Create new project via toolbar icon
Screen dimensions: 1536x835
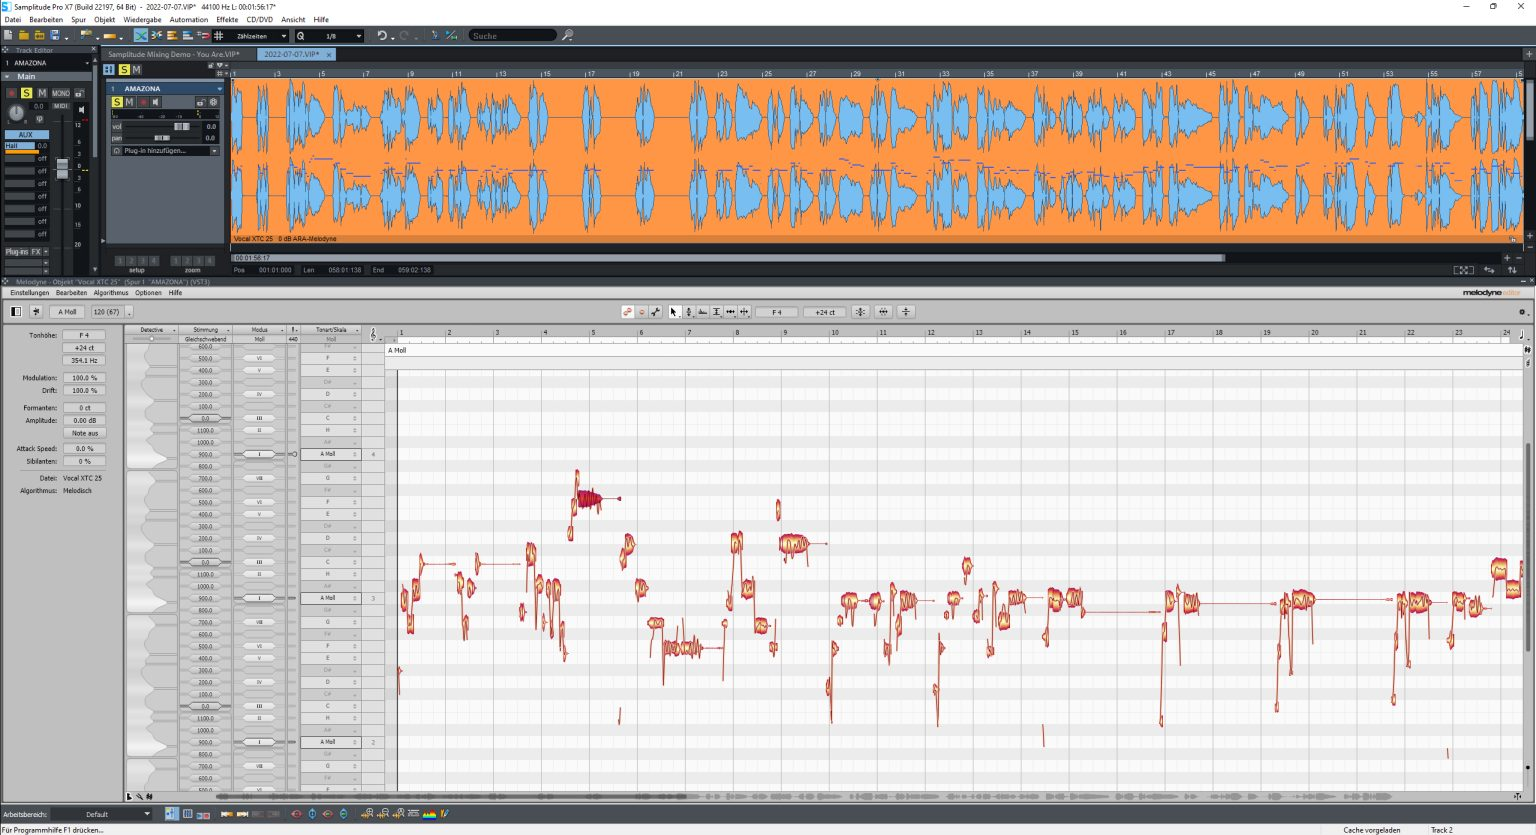[x=8, y=35]
